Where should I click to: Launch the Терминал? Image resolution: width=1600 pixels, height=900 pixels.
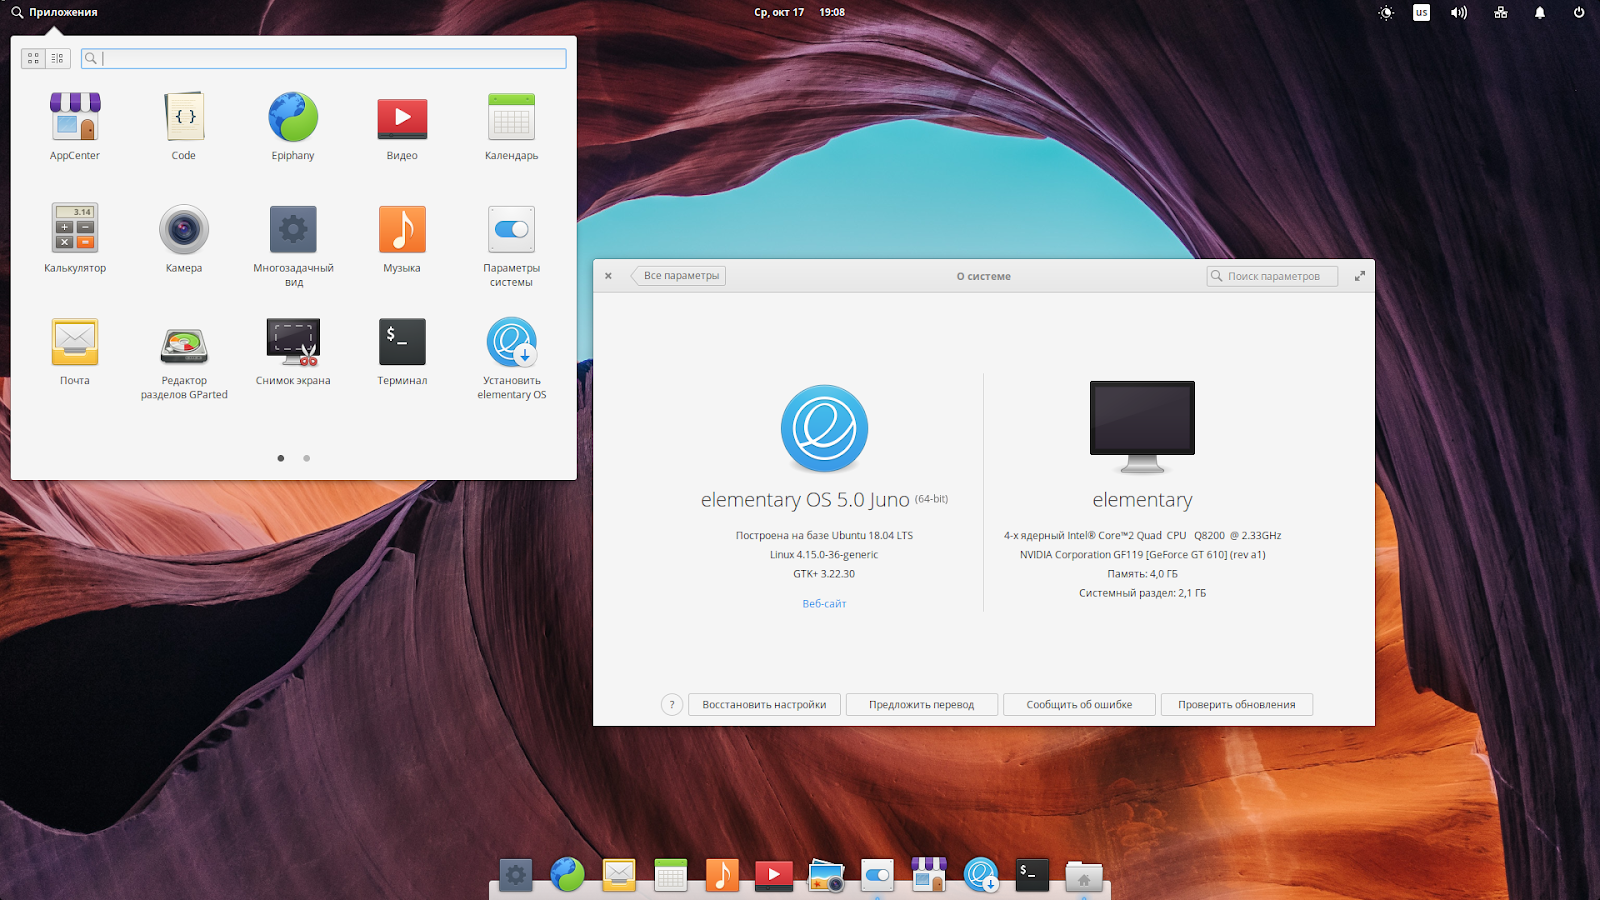point(401,345)
